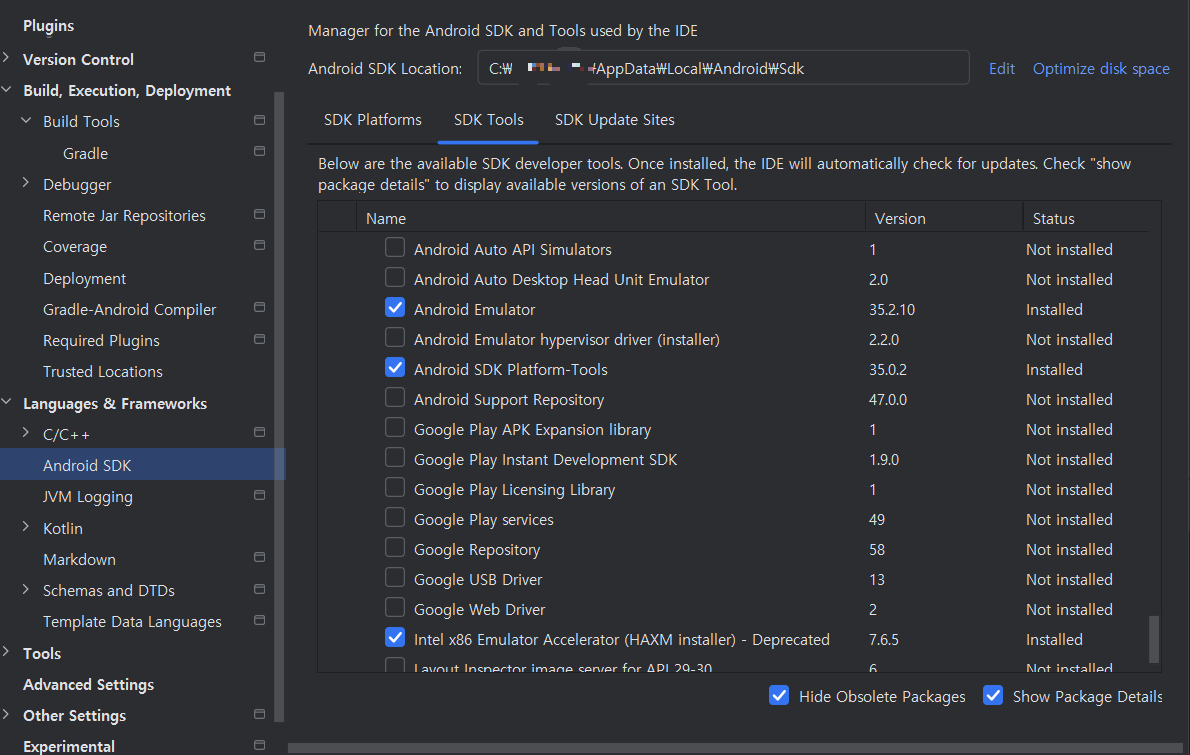
Task: Click project-level icon beside Template Data Languages
Action: 260,621
